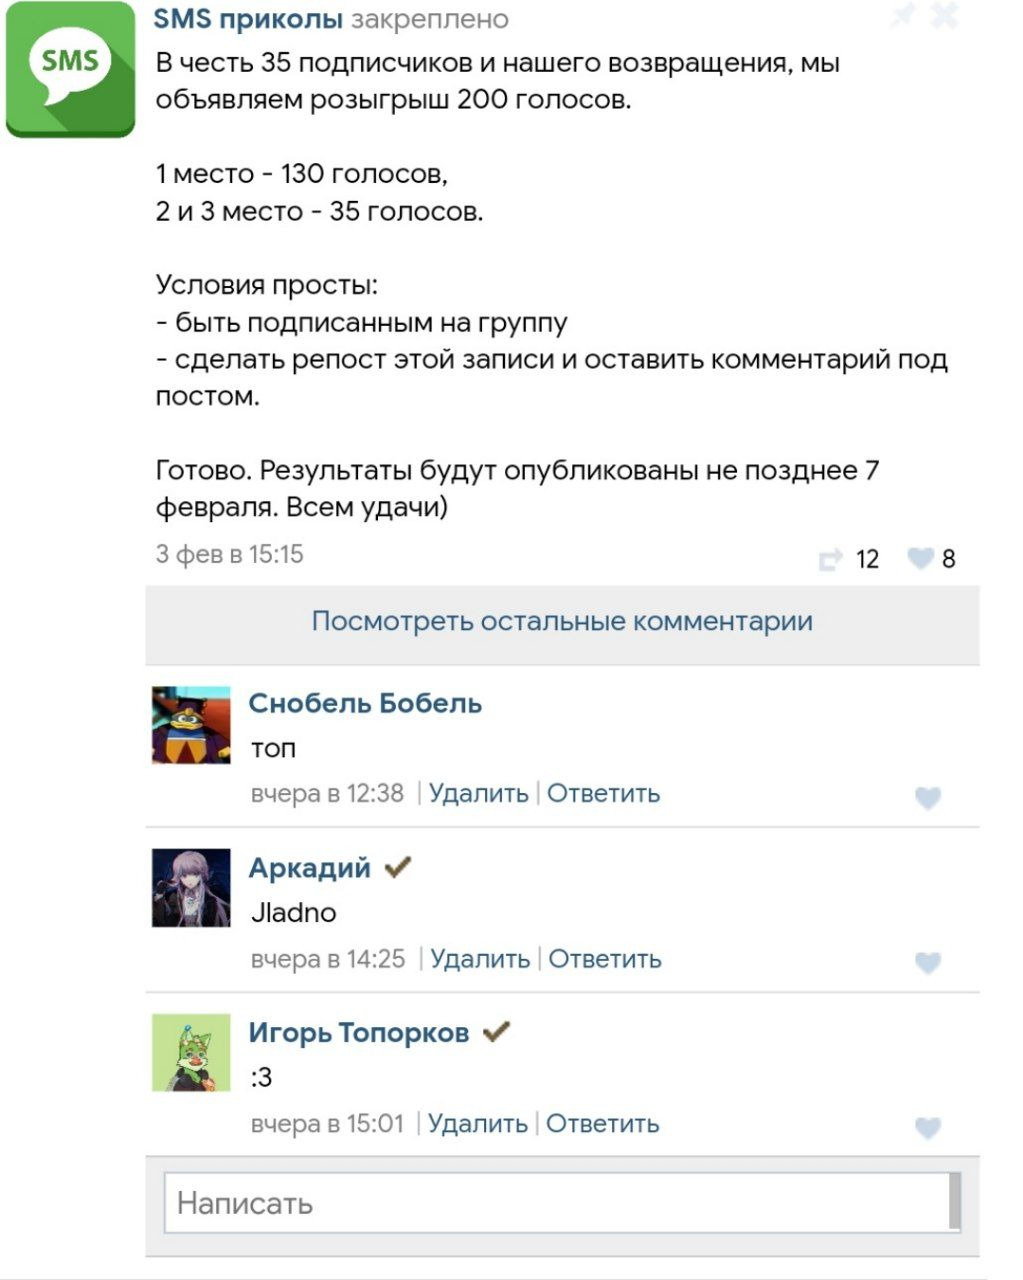Delete the comment "топ"
Viewport: 1023px width, 1280px height.
pyautogui.click(x=478, y=794)
